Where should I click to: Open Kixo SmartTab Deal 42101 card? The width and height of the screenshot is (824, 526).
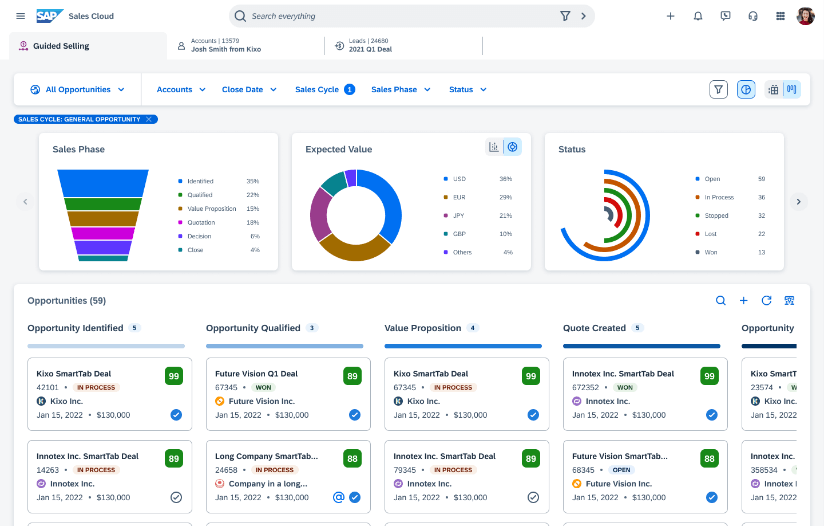click(109, 394)
